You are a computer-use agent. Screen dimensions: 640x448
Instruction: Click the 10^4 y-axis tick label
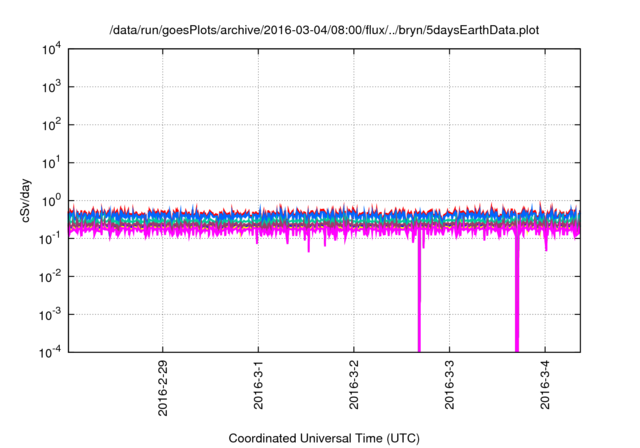[x=52, y=49]
